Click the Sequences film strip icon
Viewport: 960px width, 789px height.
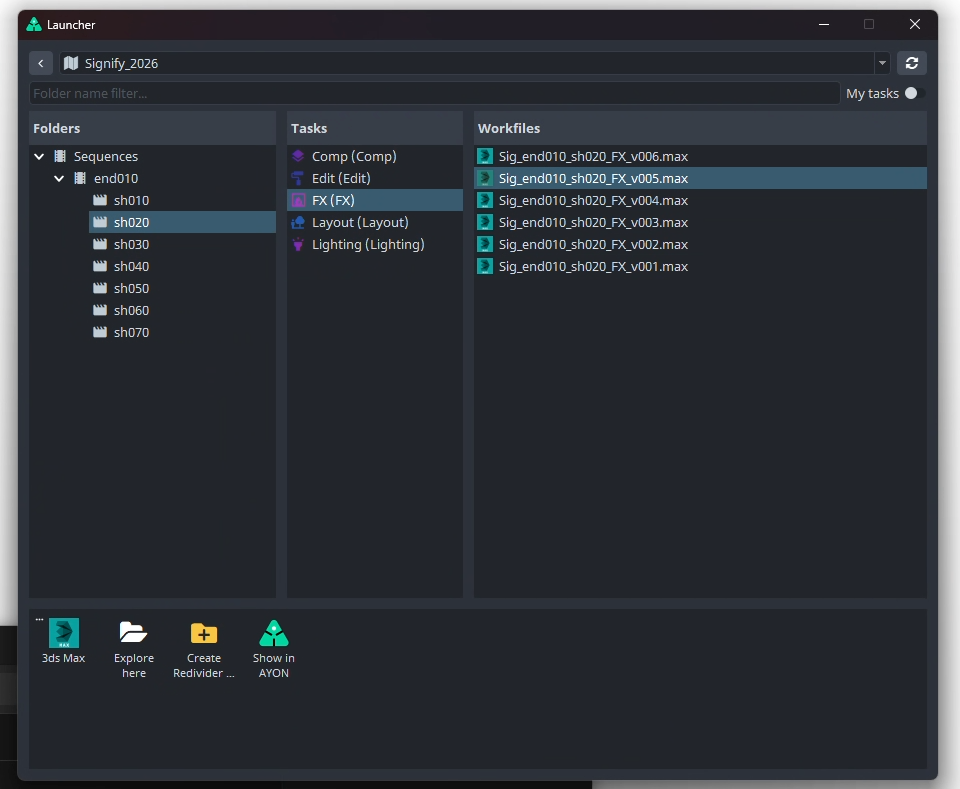pos(60,156)
